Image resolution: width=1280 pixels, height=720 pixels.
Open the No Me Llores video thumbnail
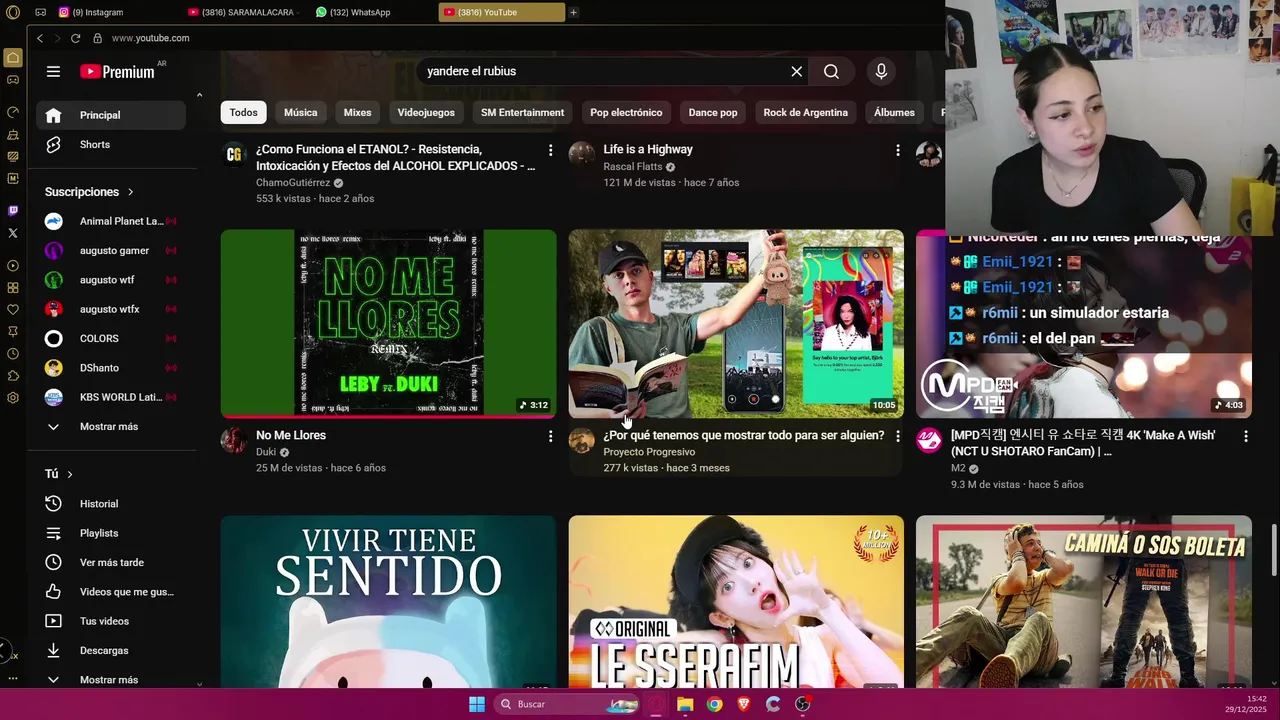click(x=388, y=323)
